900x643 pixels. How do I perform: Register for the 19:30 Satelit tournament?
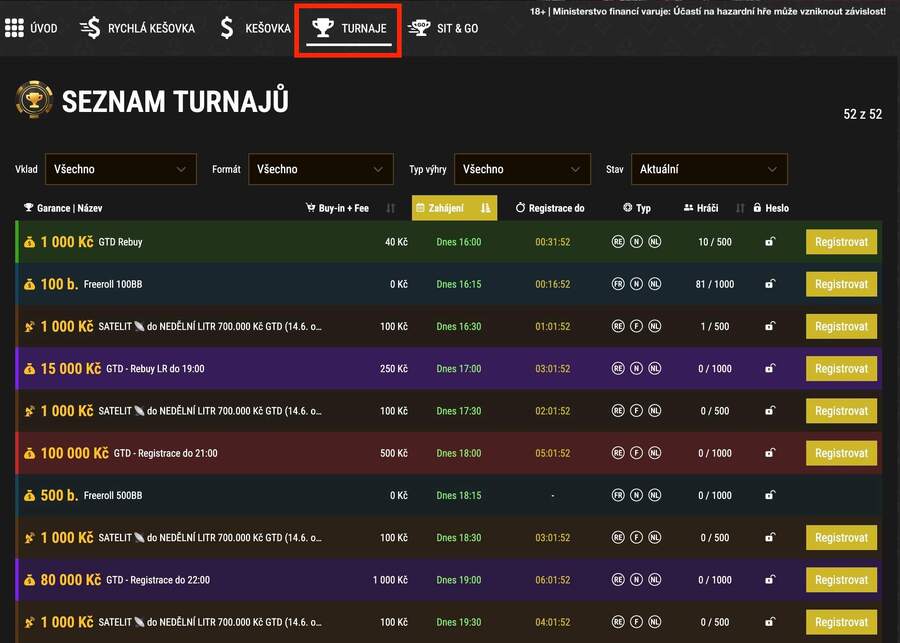click(841, 622)
